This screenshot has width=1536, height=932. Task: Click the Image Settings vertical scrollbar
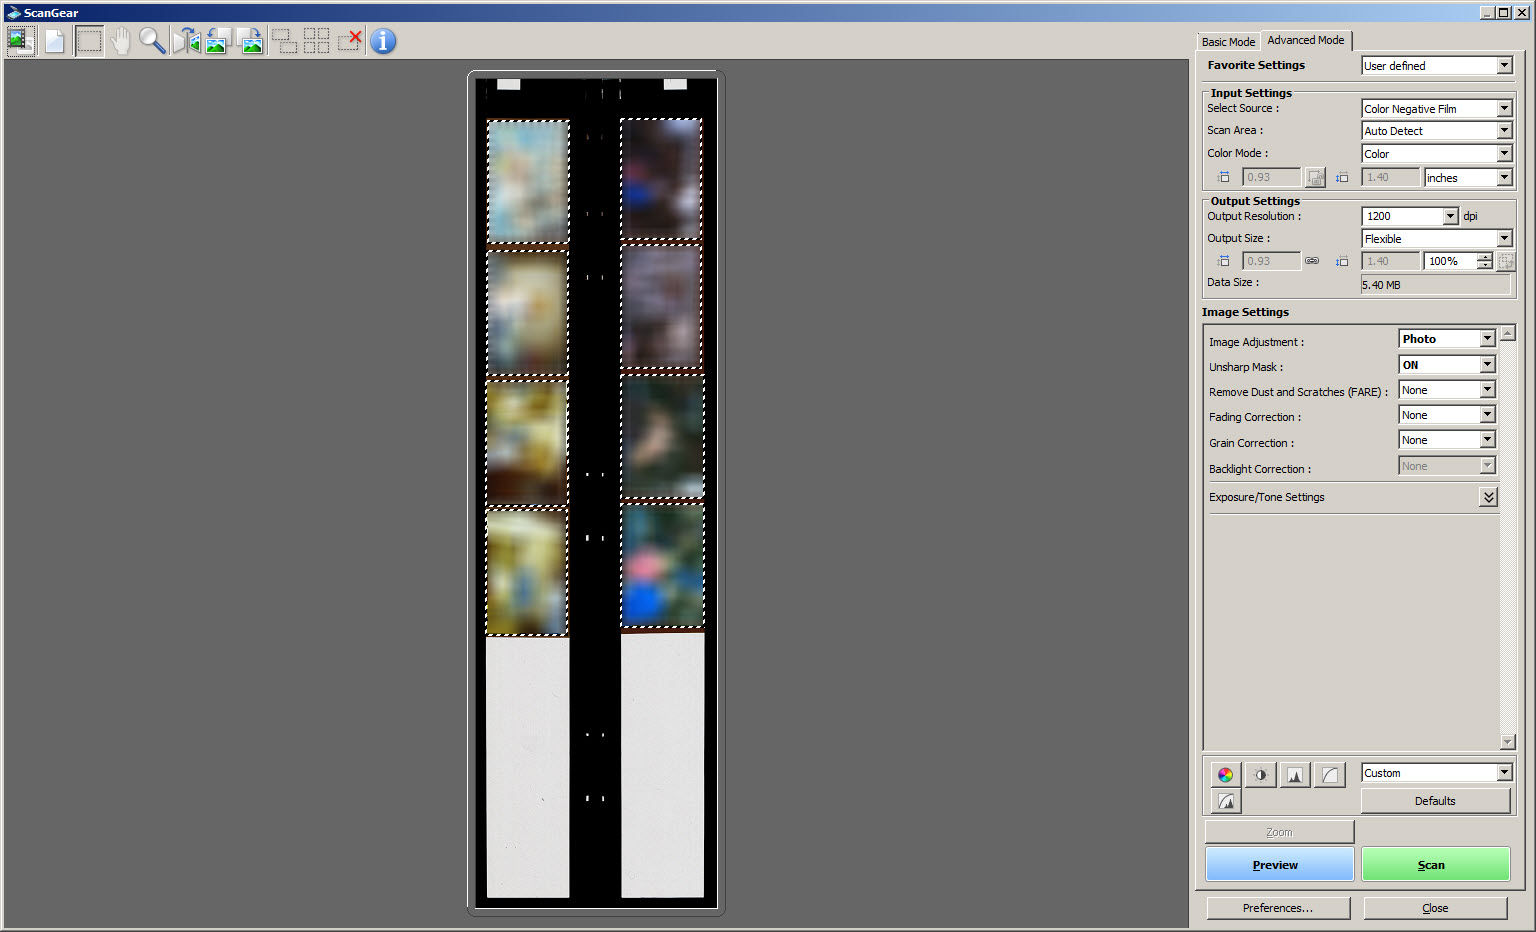(x=1508, y=537)
